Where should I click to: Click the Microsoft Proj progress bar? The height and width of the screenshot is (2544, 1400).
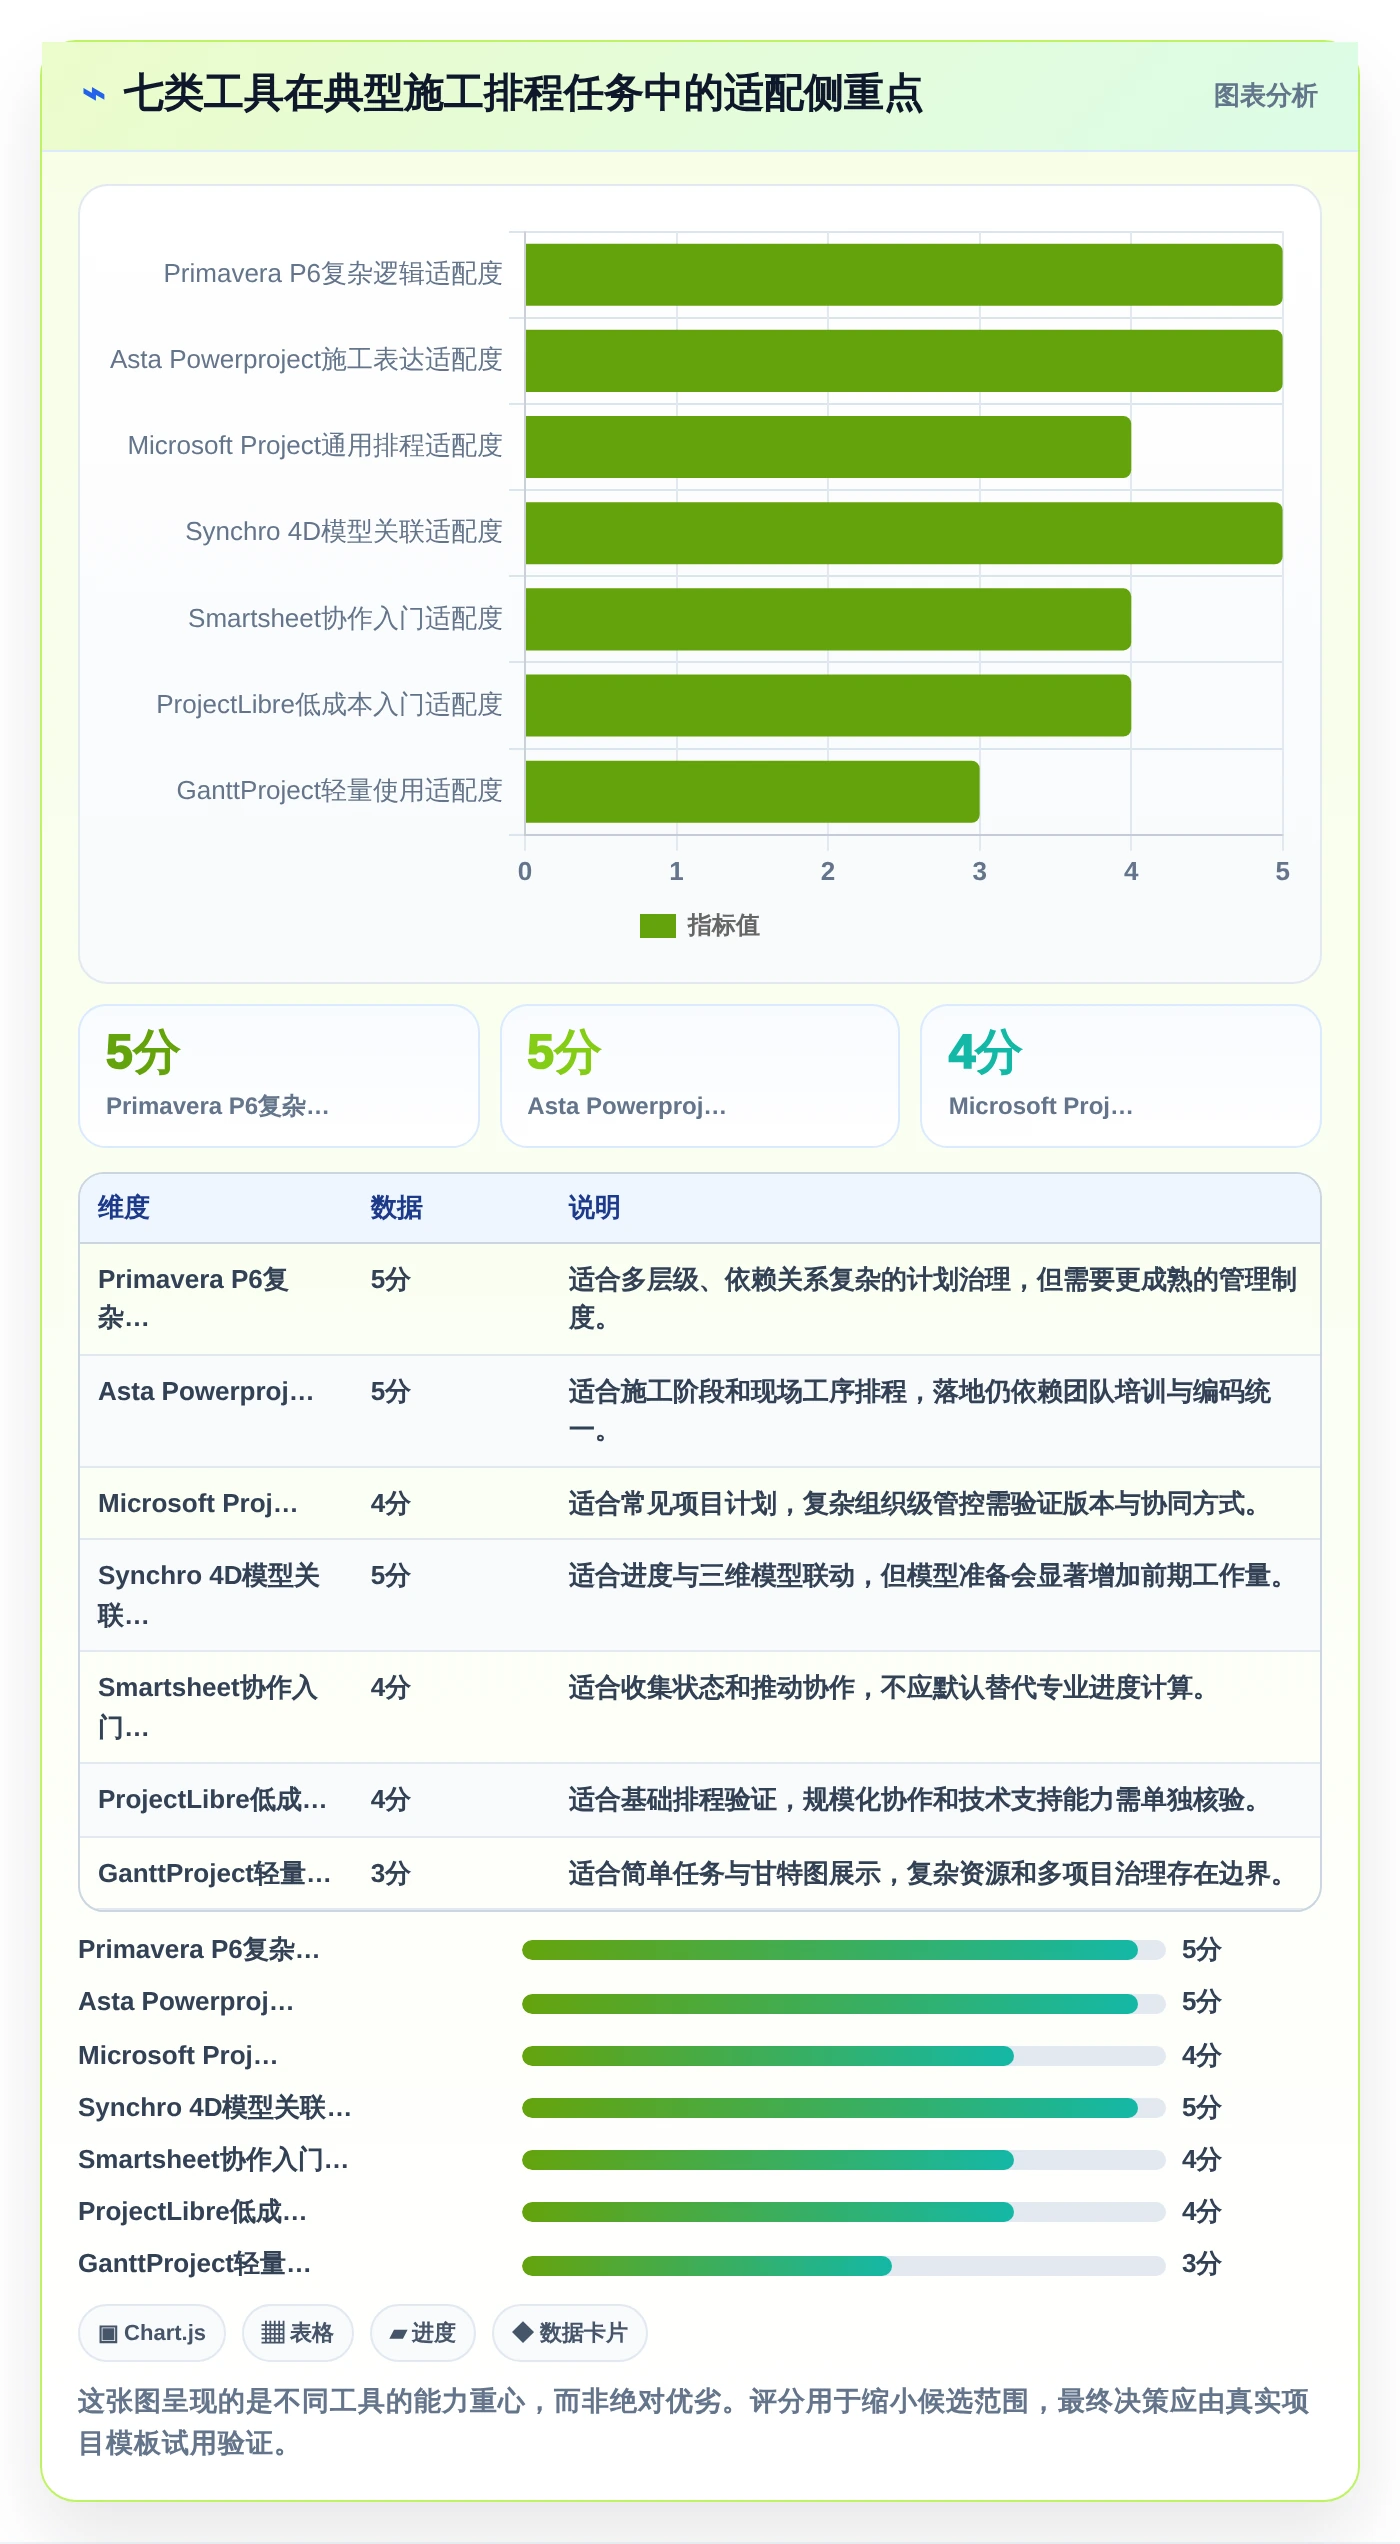[843, 2056]
